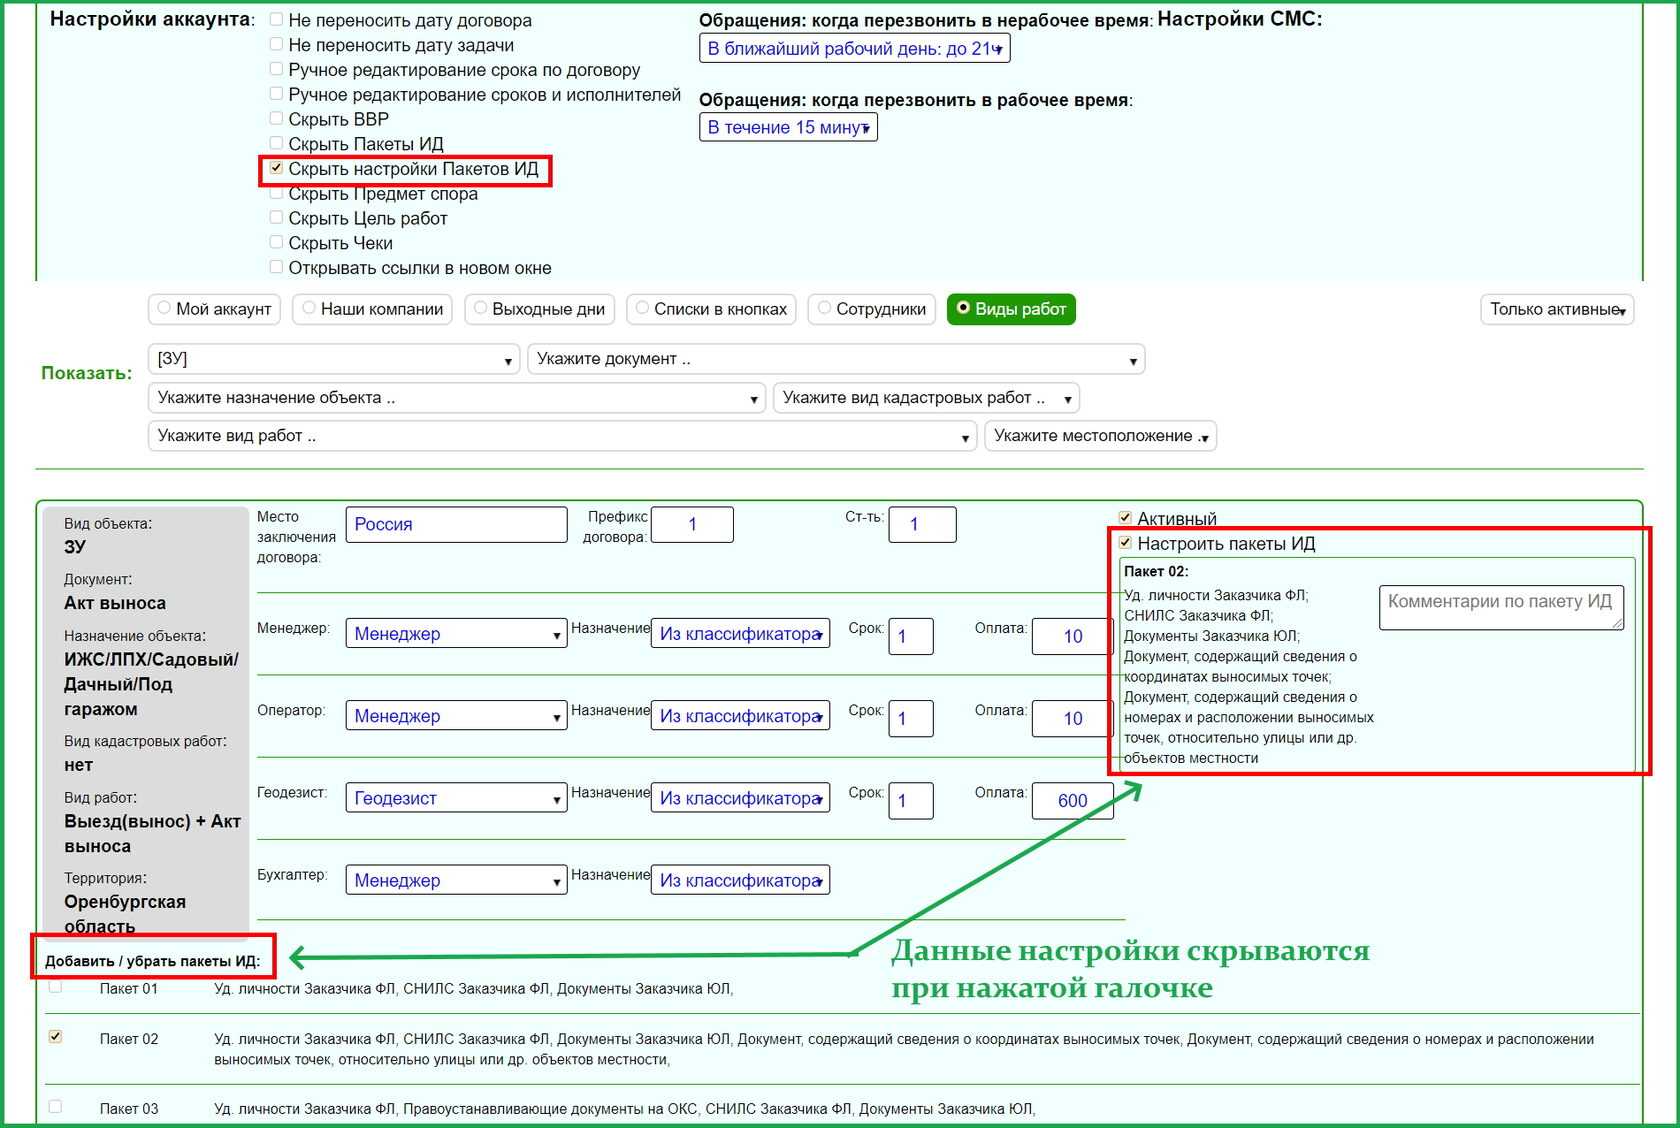
Task: Open the '[ЗУ]' object type dropdown
Action: 334,359
